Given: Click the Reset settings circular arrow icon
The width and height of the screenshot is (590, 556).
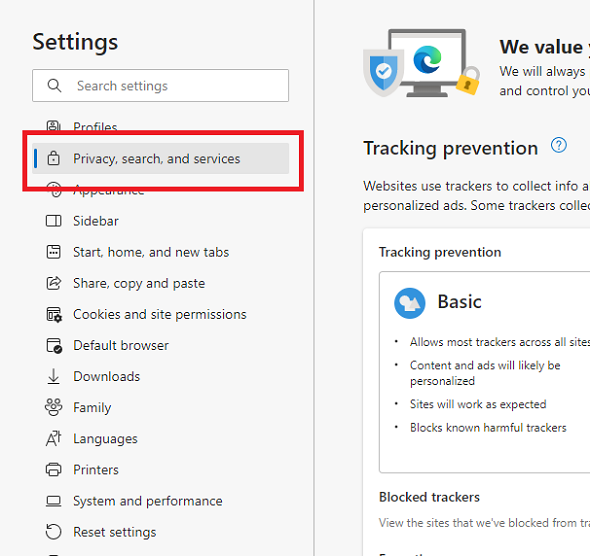Looking at the screenshot, I should pyautogui.click(x=53, y=532).
